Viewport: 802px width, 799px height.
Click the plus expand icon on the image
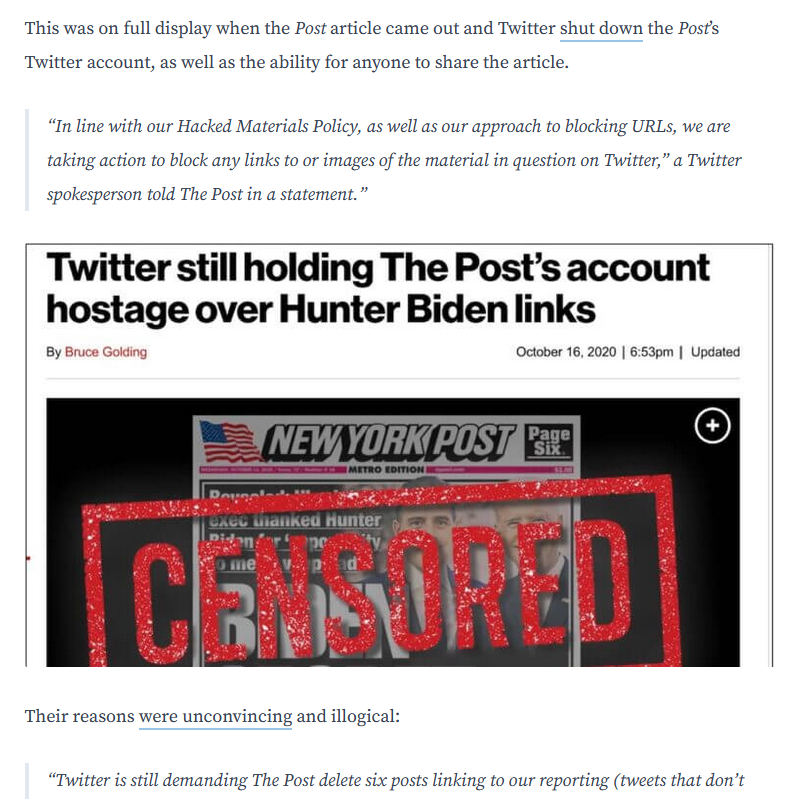click(x=712, y=426)
